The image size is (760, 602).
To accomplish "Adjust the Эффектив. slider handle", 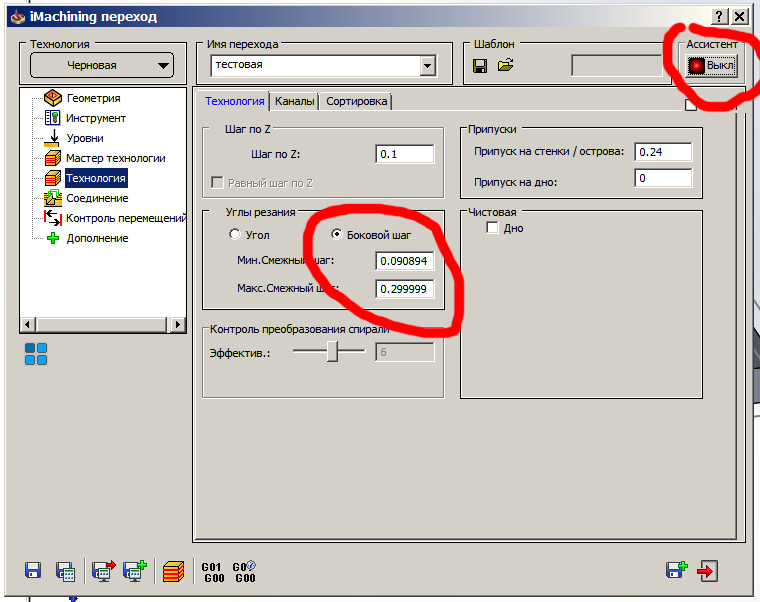I will [x=332, y=351].
